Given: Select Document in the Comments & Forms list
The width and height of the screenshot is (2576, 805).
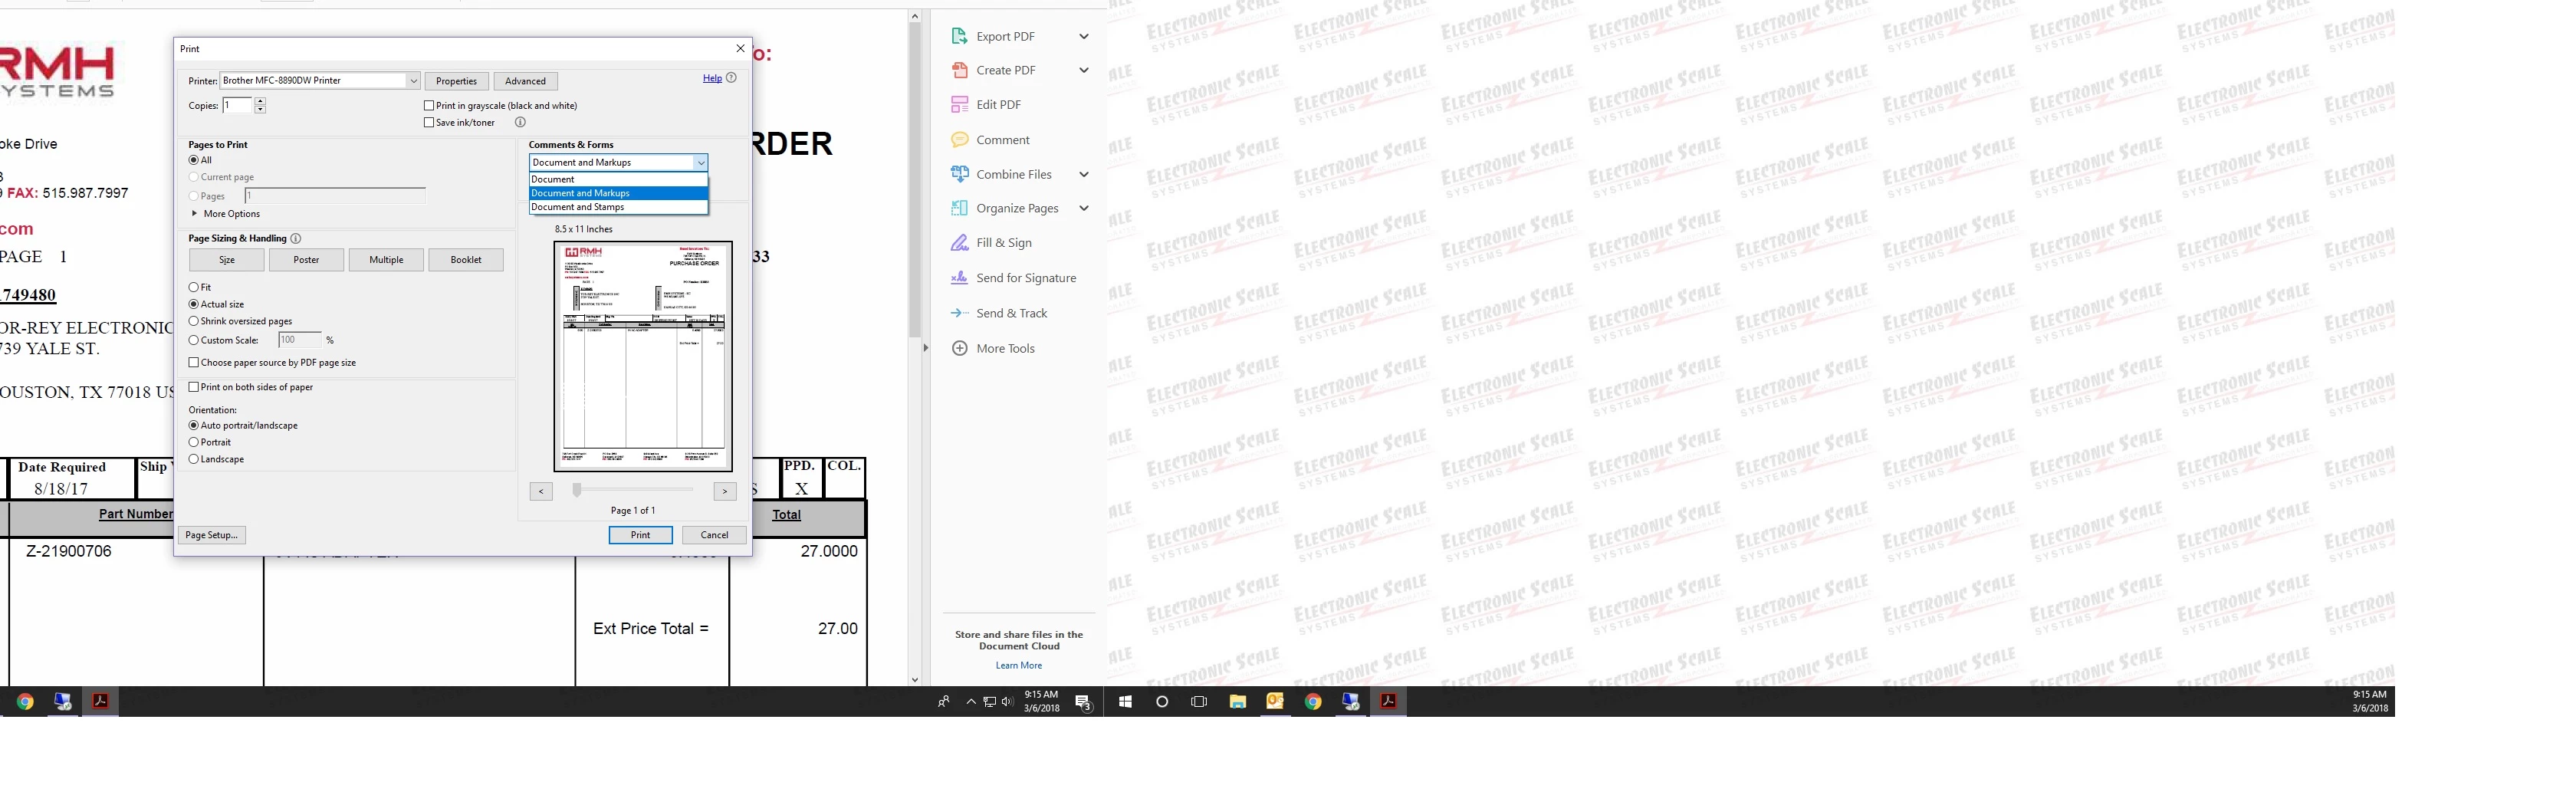Looking at the screenshot, I should click(x=553, y=178).
